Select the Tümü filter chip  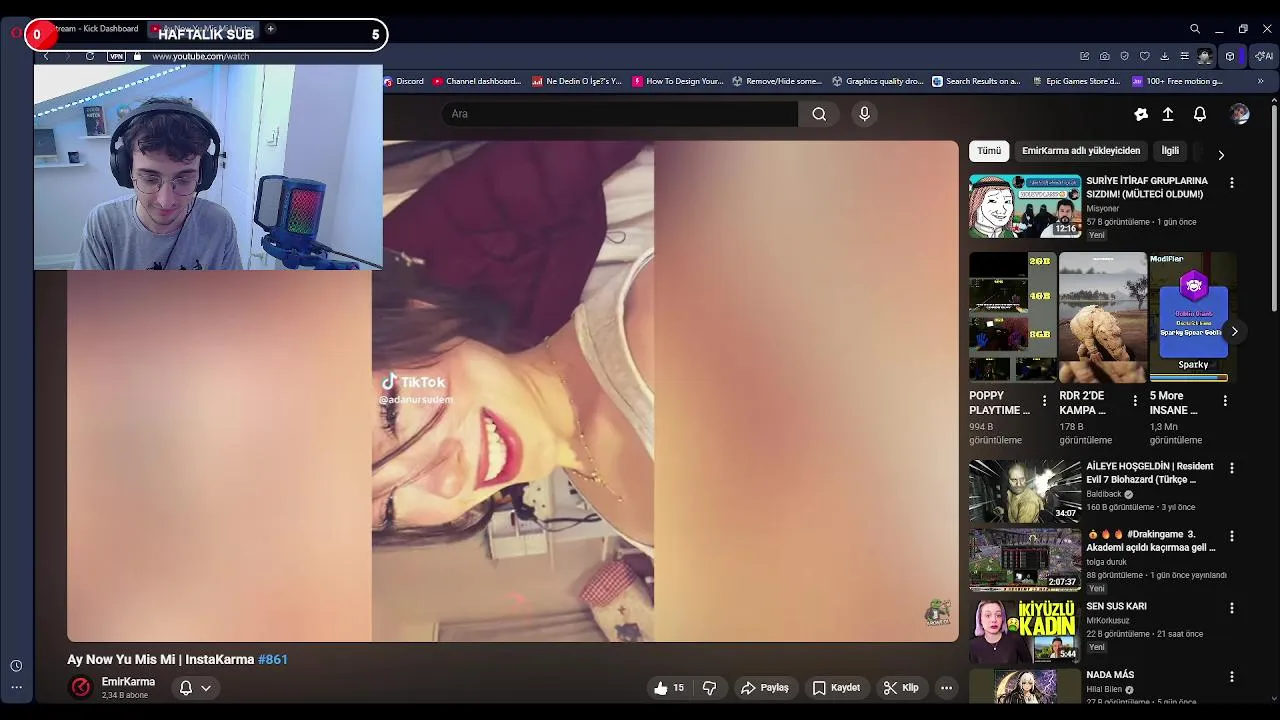(989, 151)
